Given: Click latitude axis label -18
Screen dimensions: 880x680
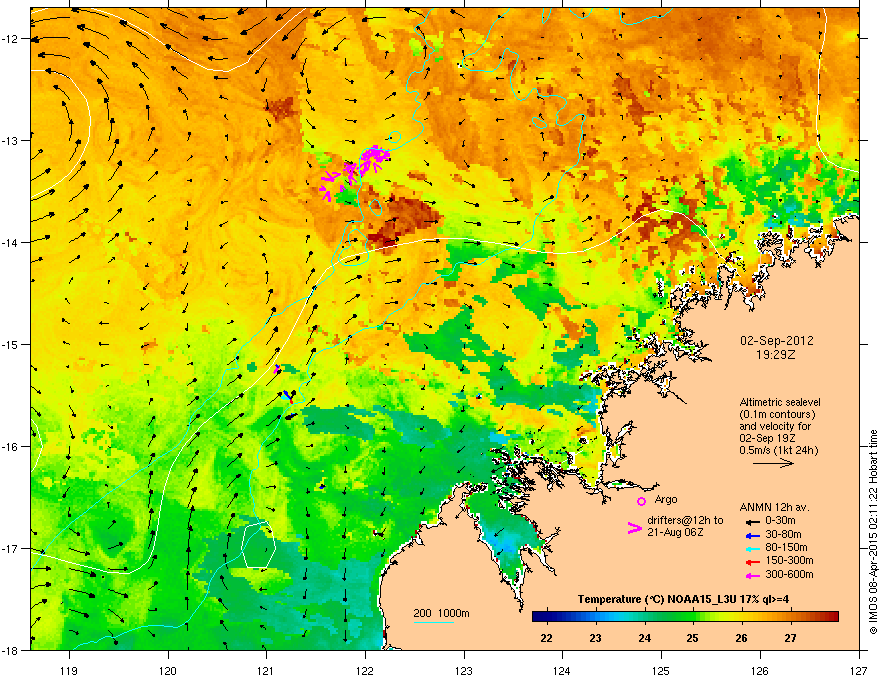Looking at the screenshot, I should pos(11,650).
